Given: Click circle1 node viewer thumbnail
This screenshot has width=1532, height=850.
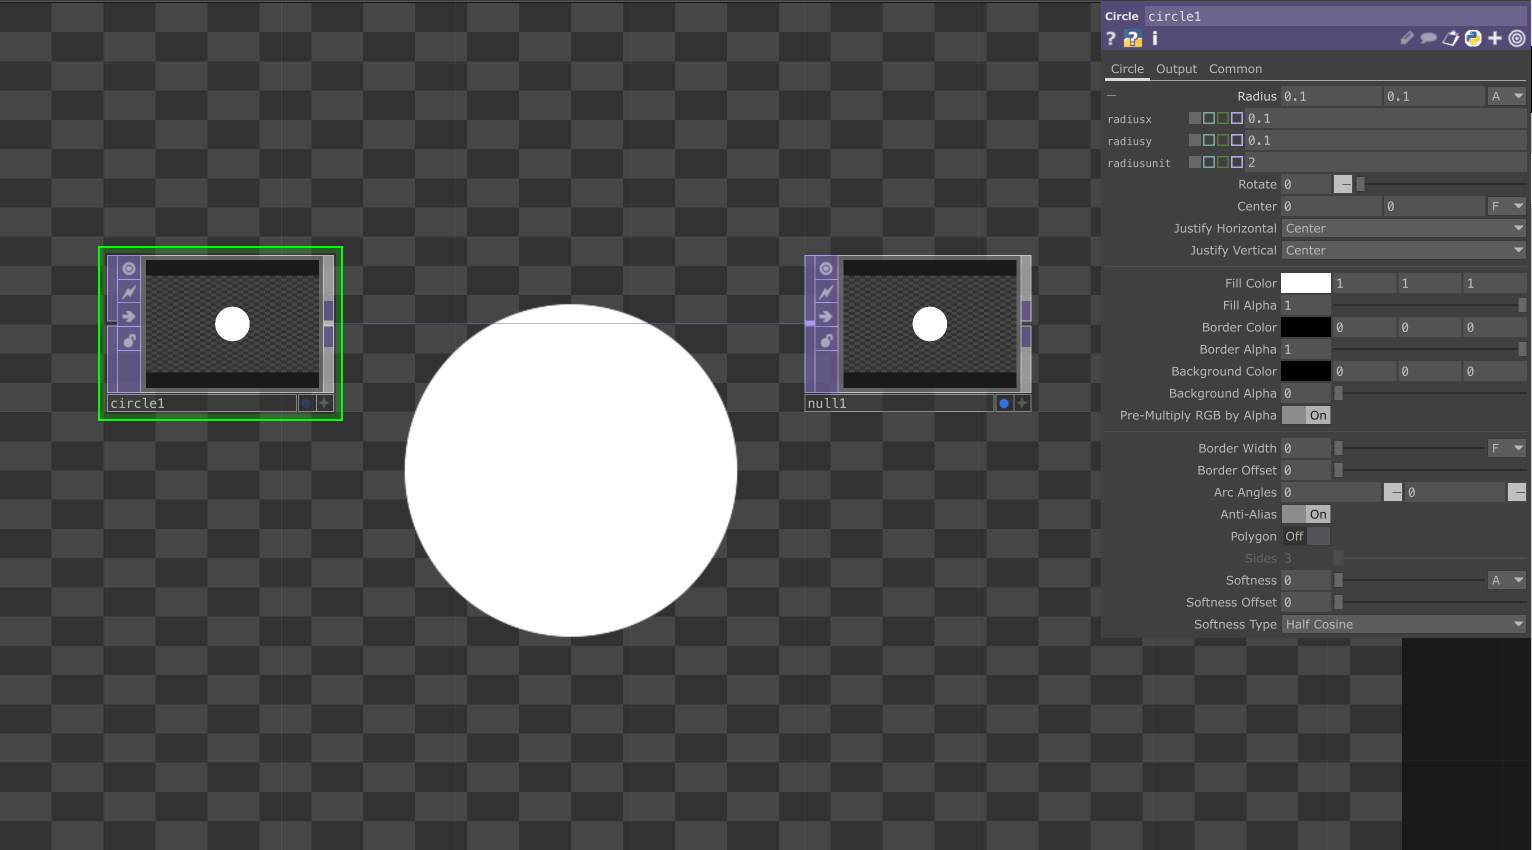Looking at the screenshot, I should (232, 324).
